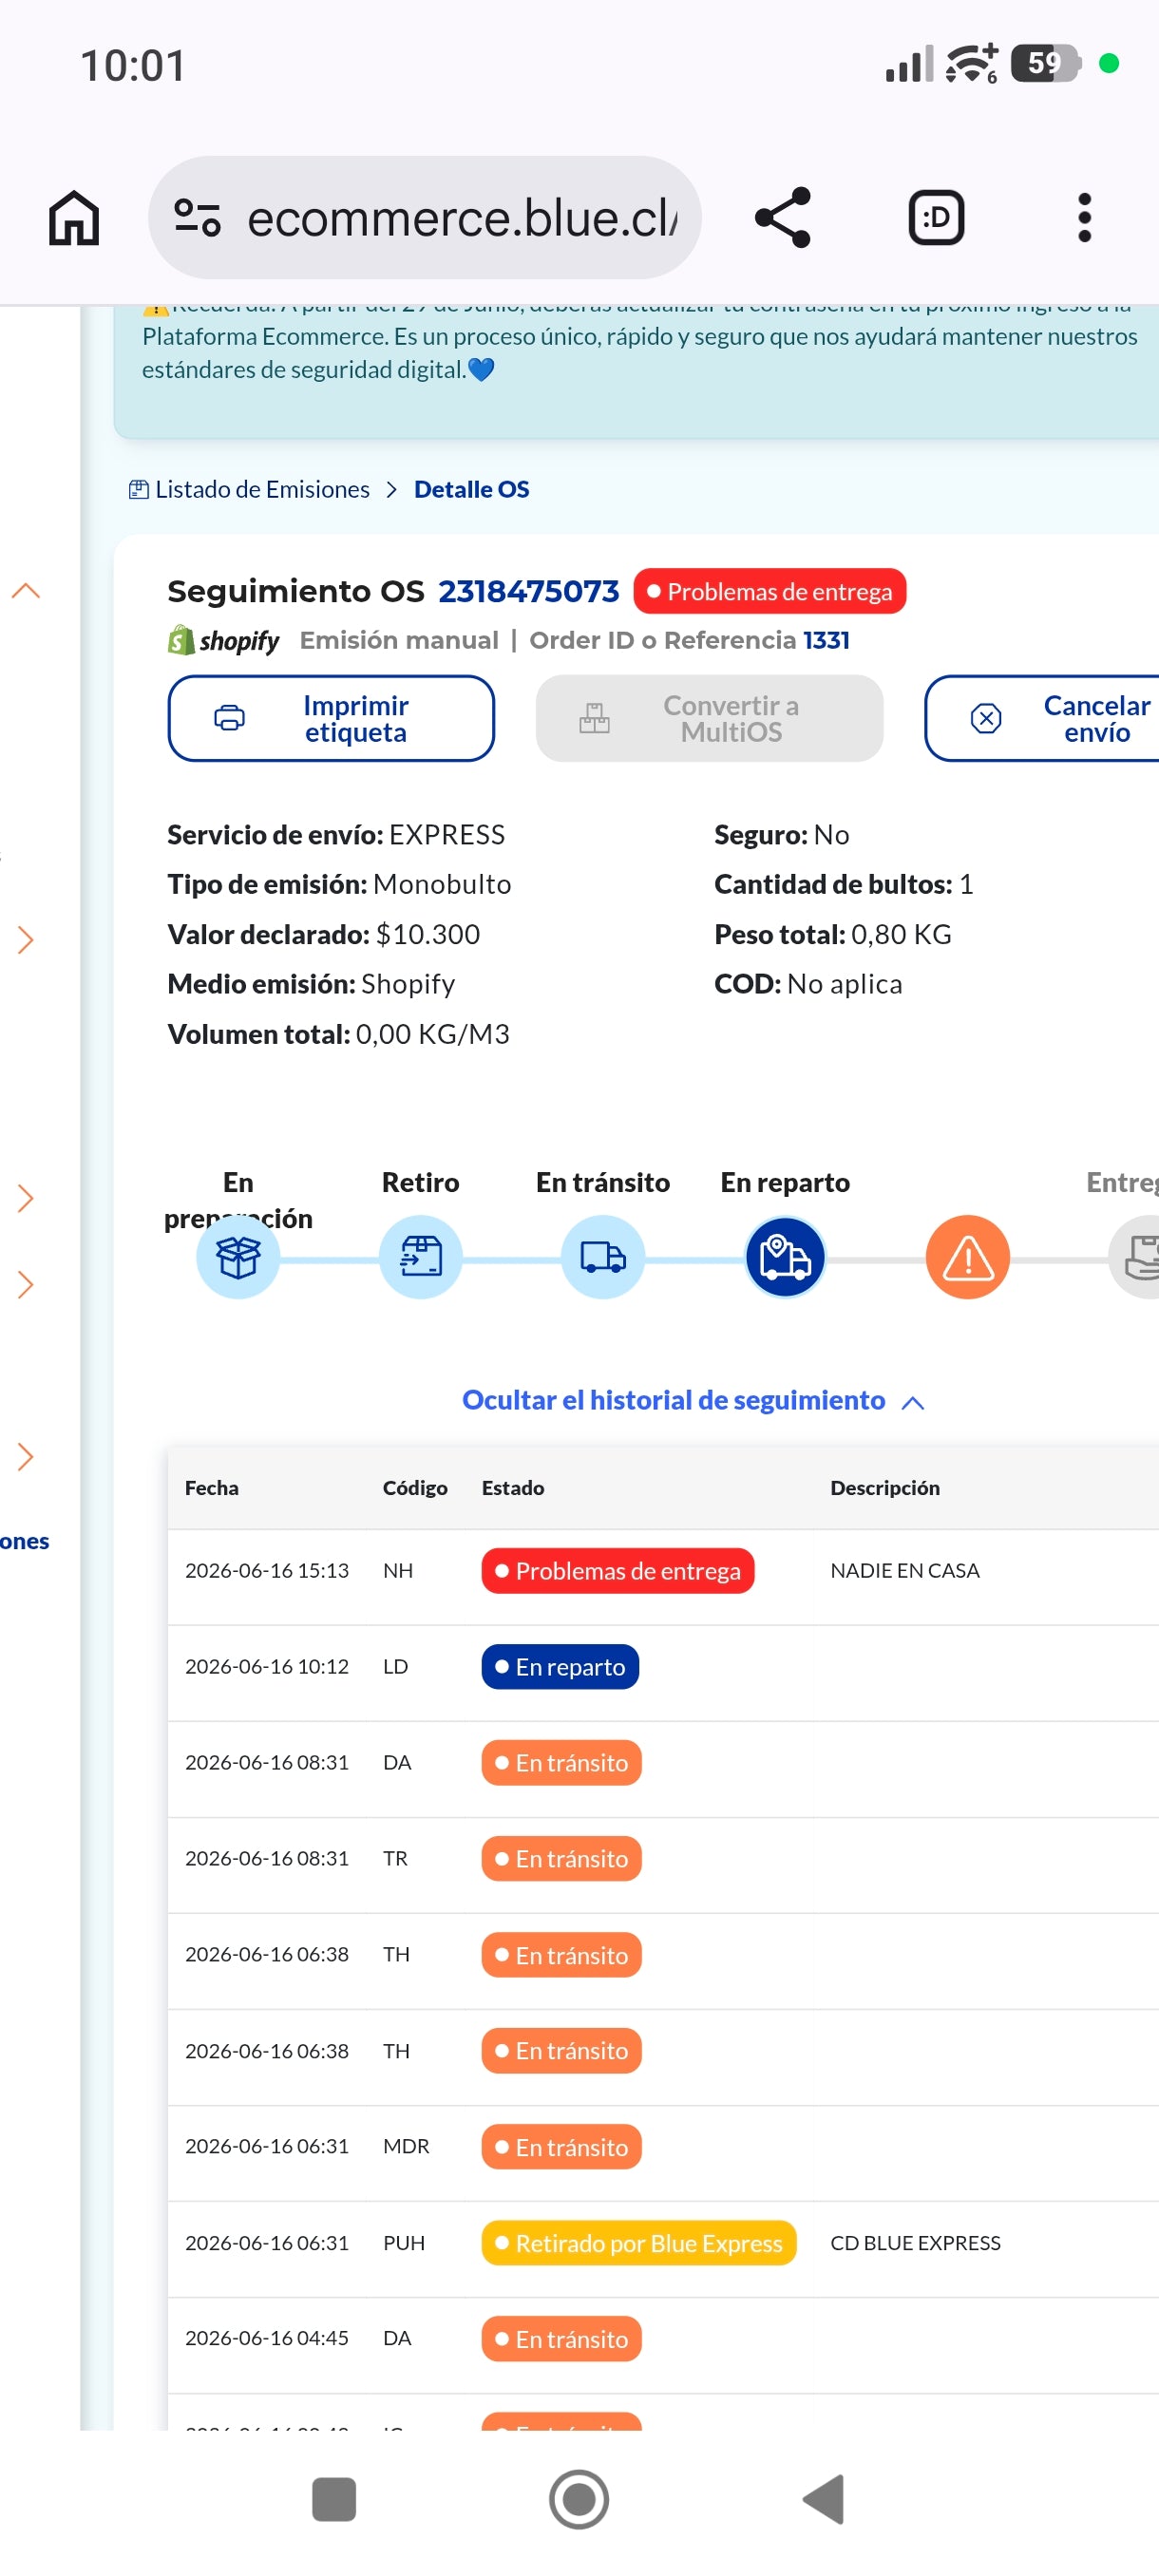Click Retirado por Blue Express status
The height and width of the screenshot is (2576, 1159).
pos(639,2243)
